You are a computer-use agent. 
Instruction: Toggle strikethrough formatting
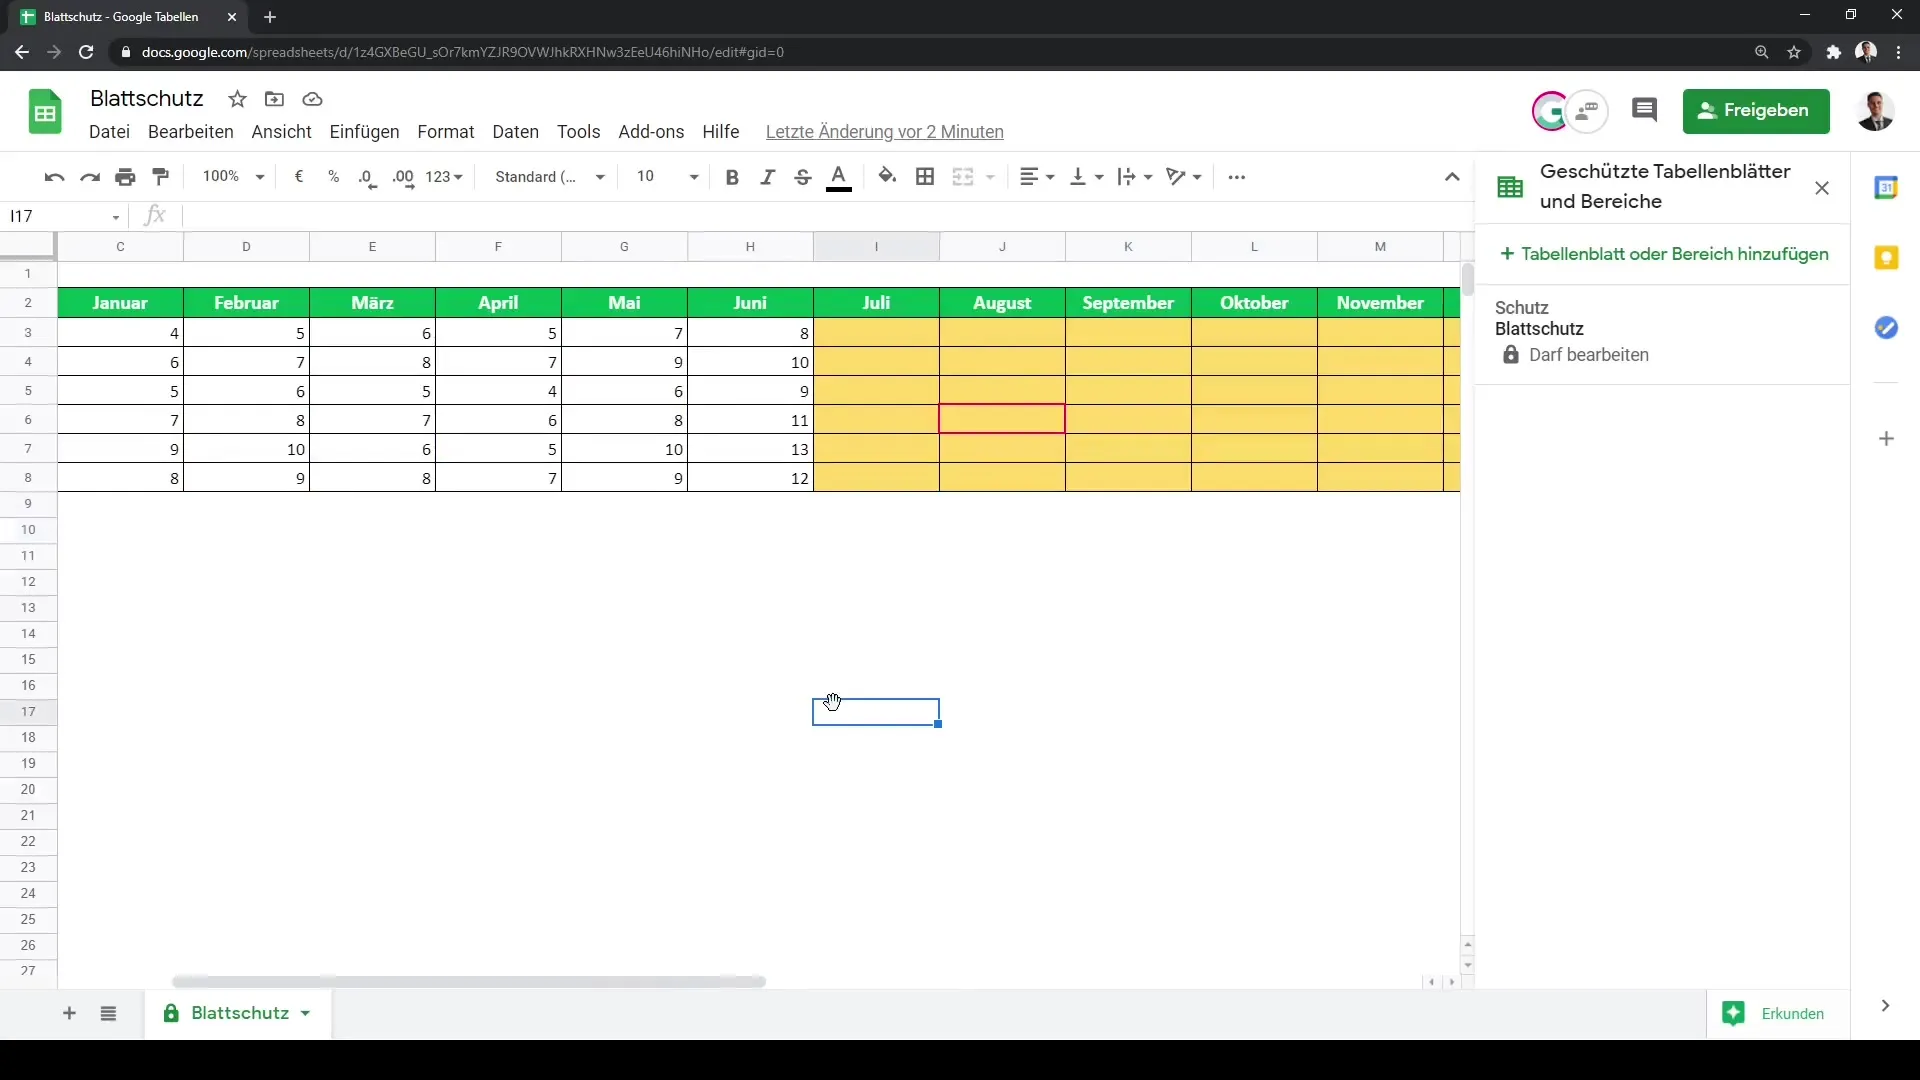[x=802, y=177]
